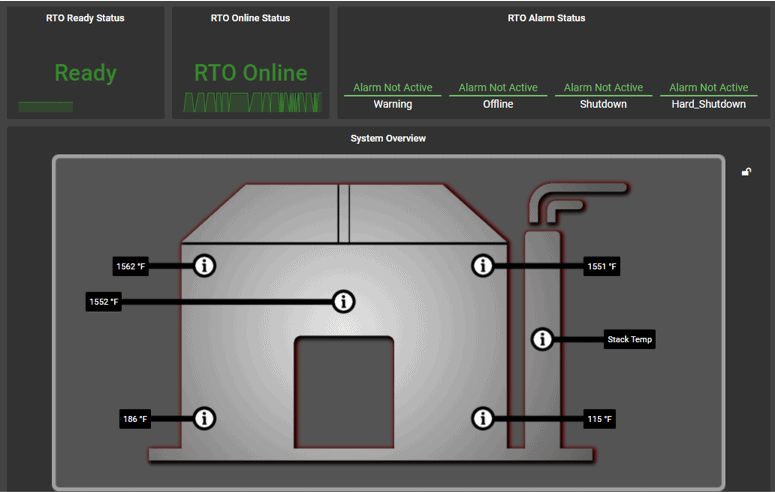Click the RTO Alarm Status panel title
Viewport: 775px width, 492px height.
pos(546,18)
